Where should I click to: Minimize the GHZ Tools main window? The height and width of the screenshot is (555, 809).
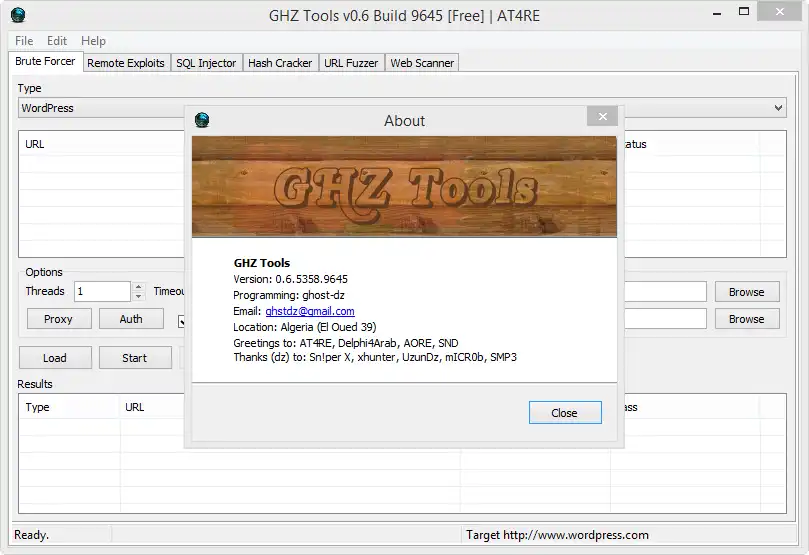(x=717, y=12)
